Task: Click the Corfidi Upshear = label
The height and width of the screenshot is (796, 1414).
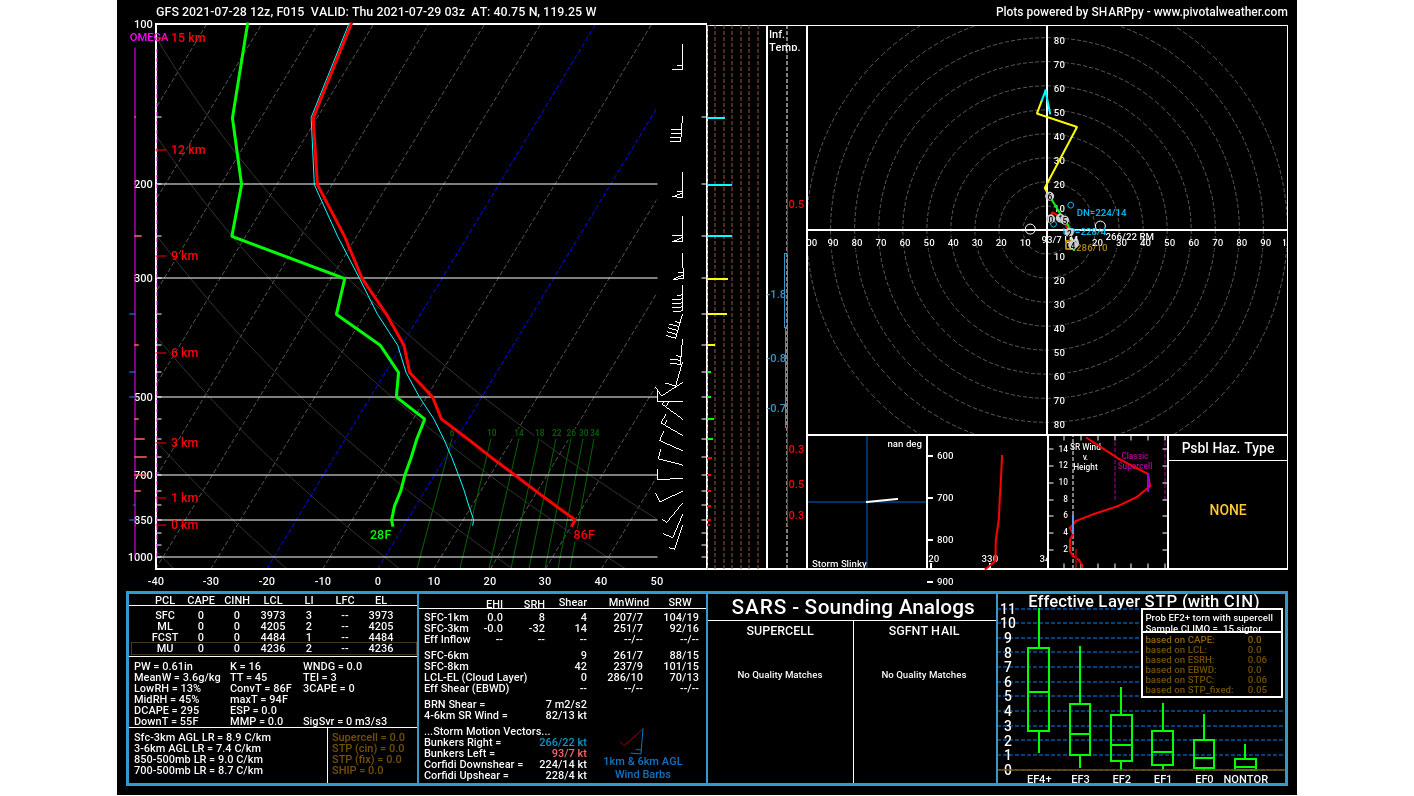Action: (465, 775)
